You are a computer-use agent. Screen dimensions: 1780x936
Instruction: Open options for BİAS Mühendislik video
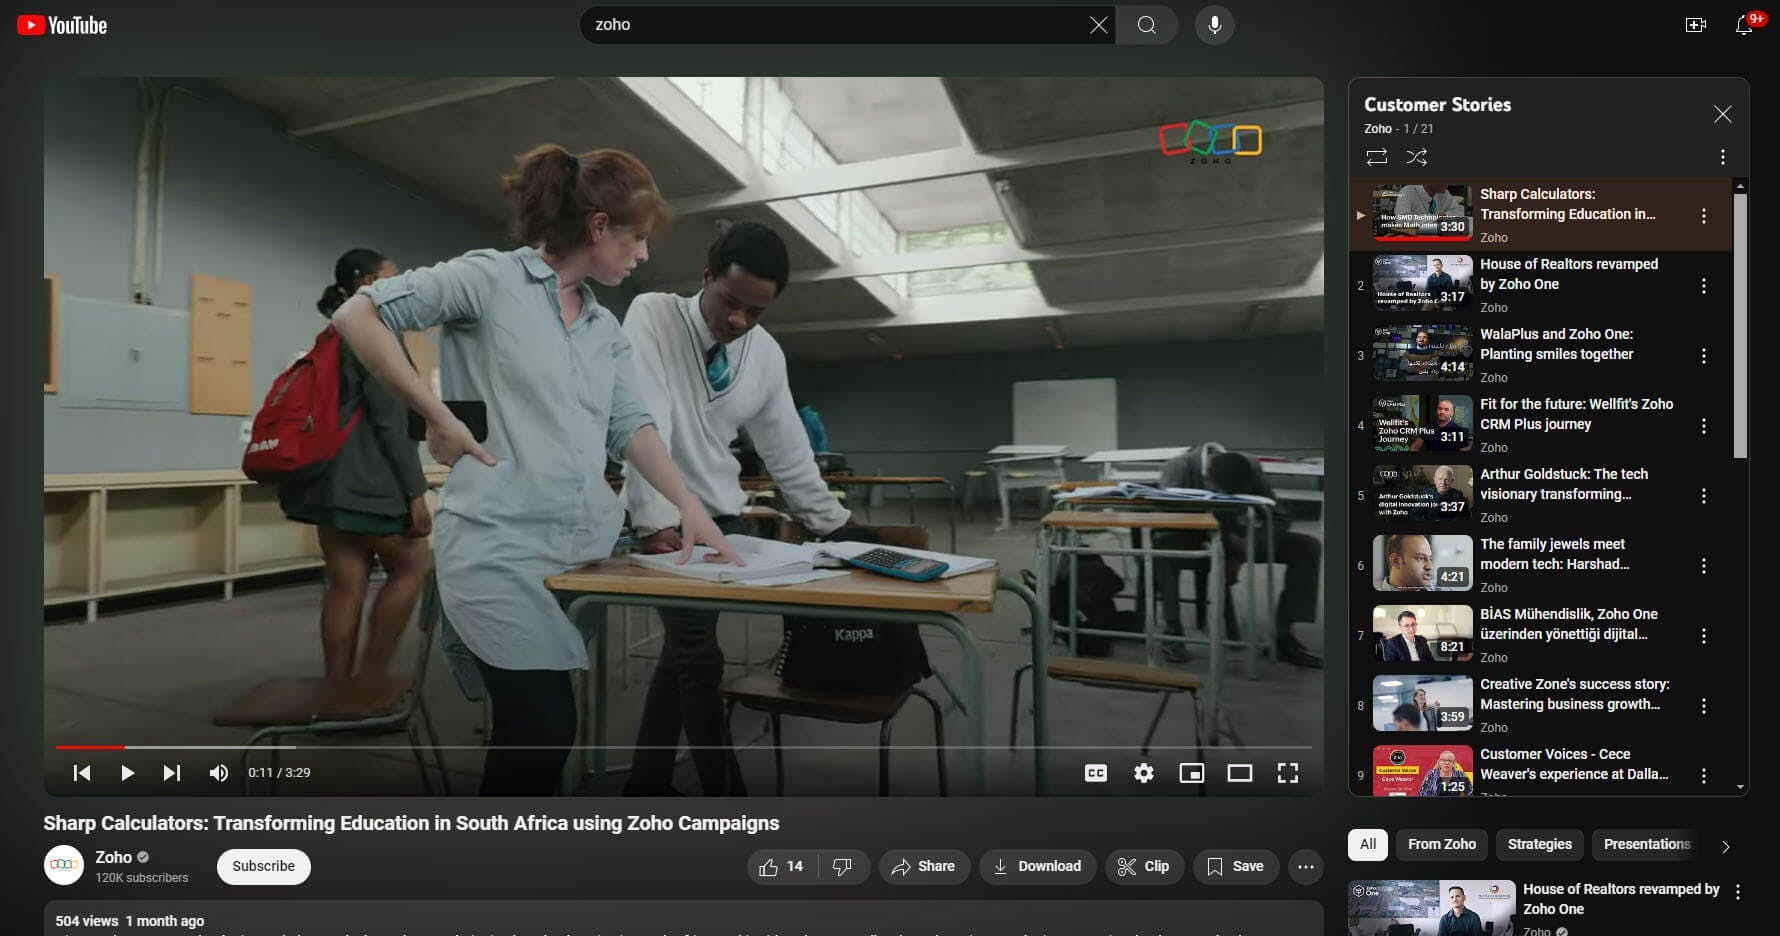1704,636
